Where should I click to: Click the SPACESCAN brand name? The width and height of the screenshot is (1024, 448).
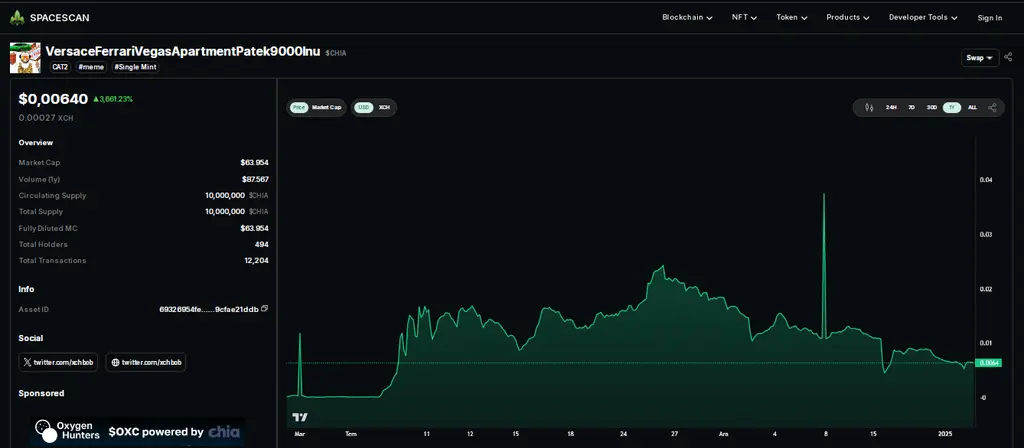point(60,18)
